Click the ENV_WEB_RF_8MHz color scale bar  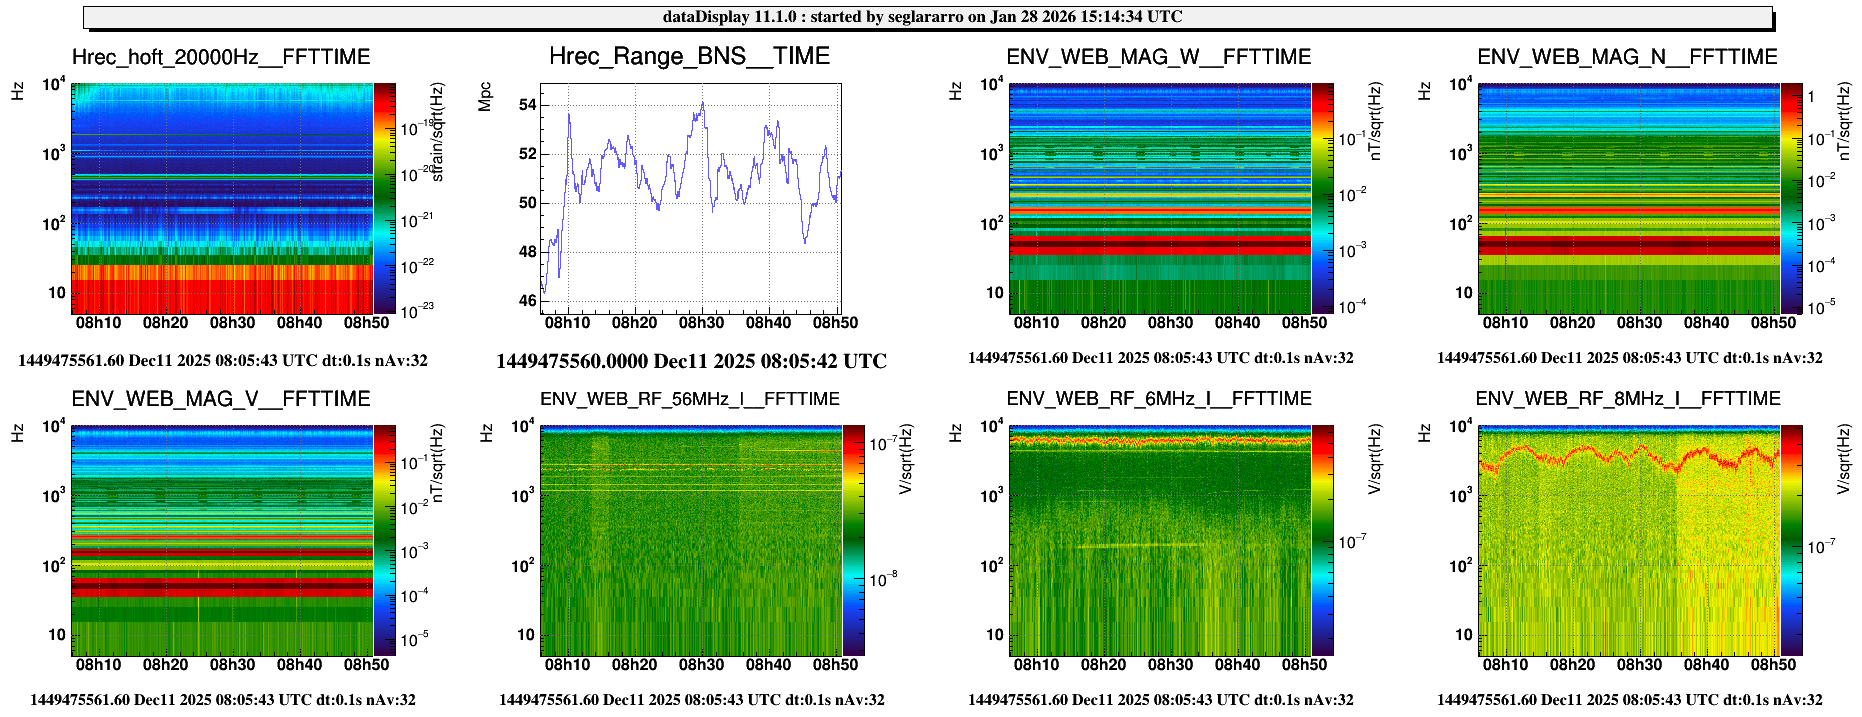pos(1791,540)
